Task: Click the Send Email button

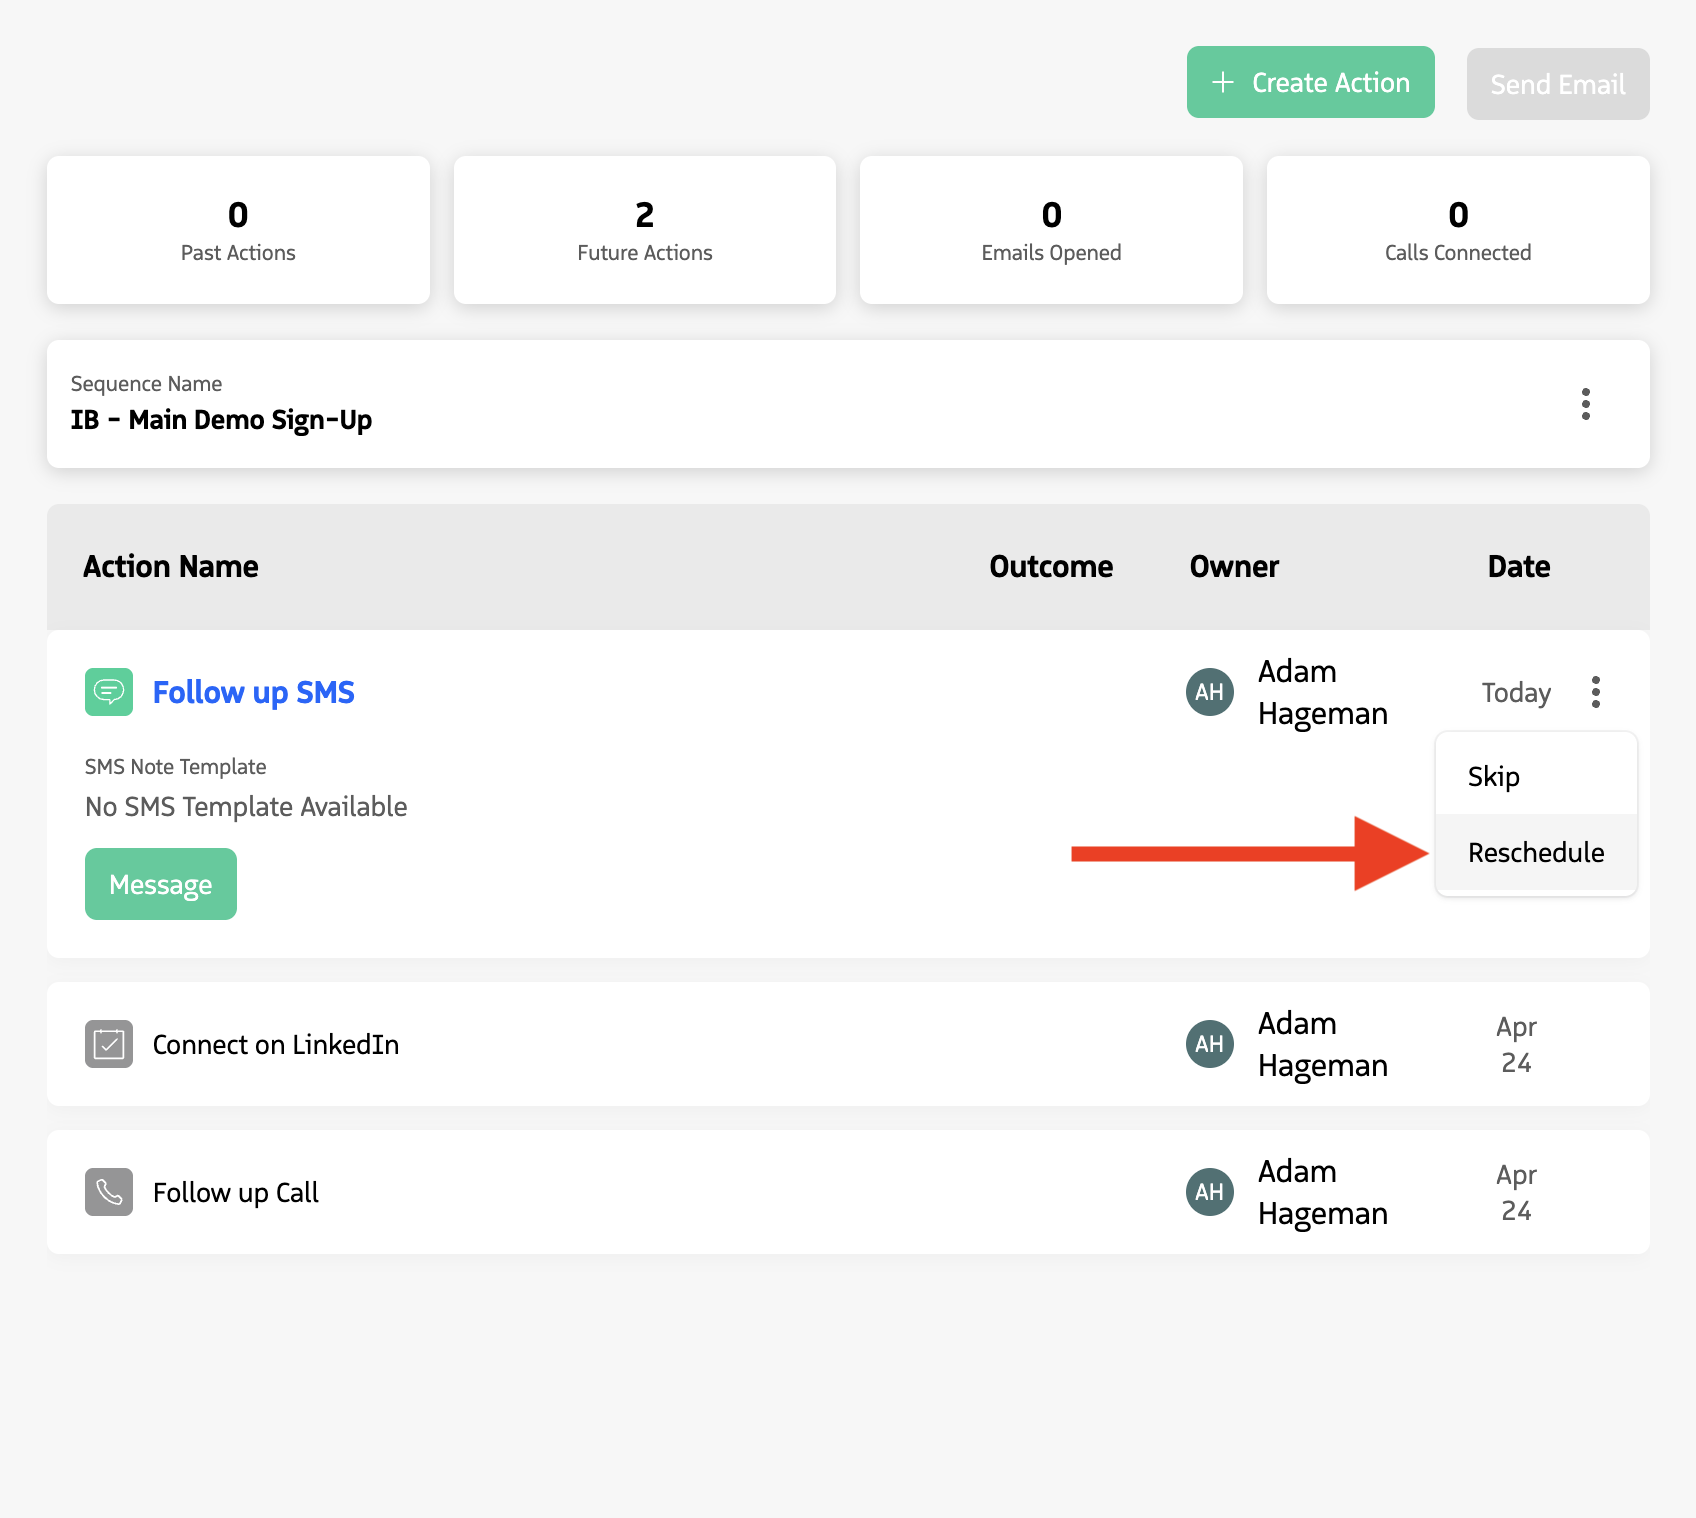Action: point(1557,84)
